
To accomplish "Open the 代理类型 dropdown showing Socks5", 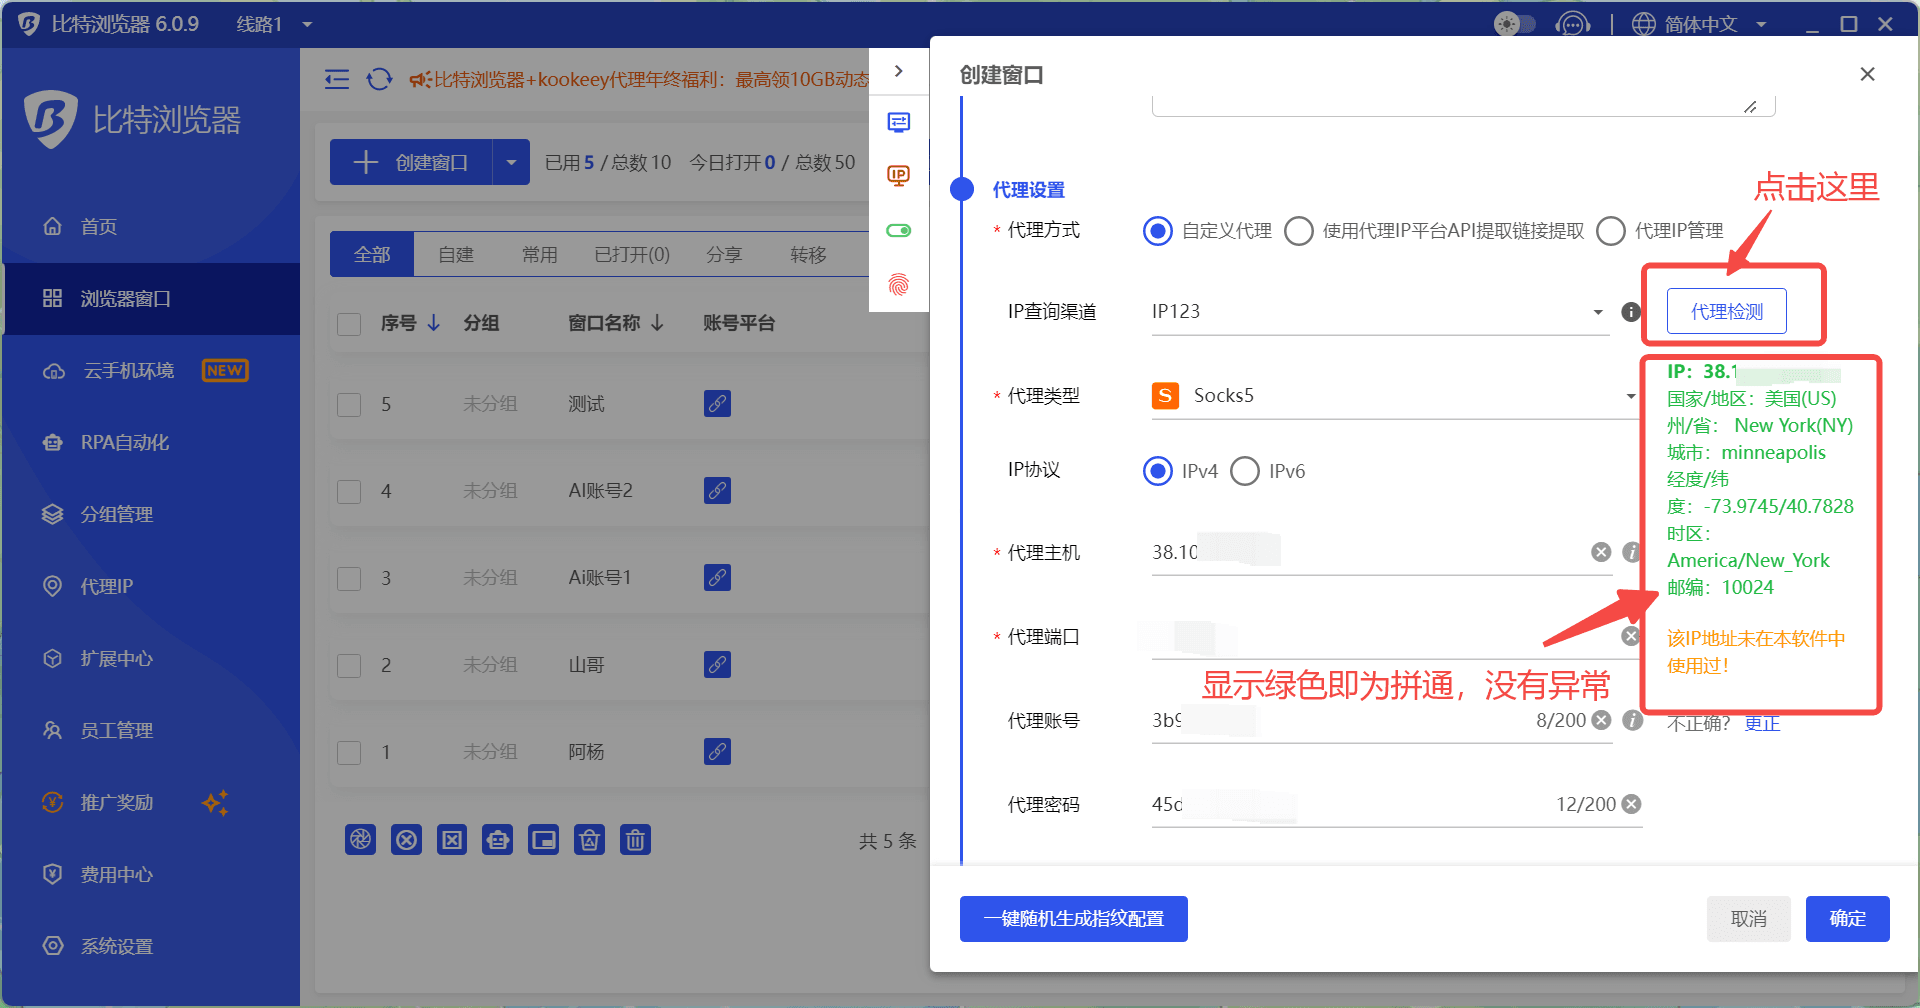I will tap(1395, 396).
